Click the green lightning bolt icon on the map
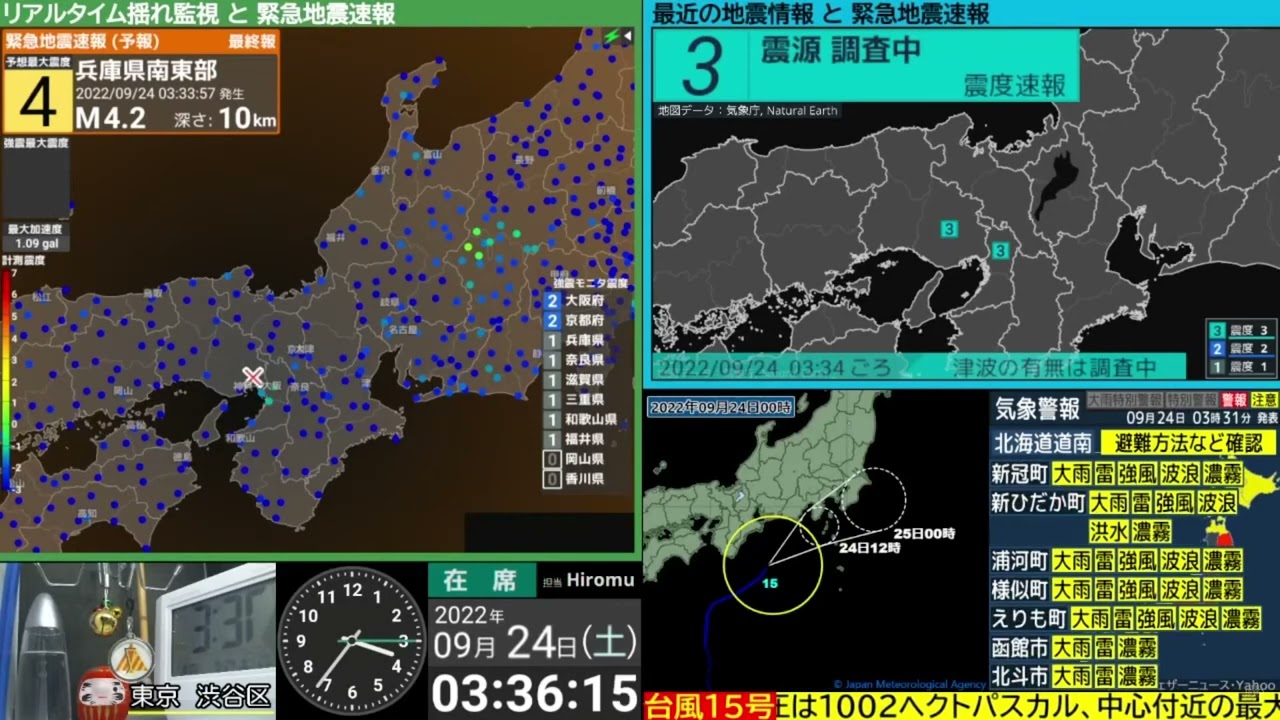 (611, 37)
